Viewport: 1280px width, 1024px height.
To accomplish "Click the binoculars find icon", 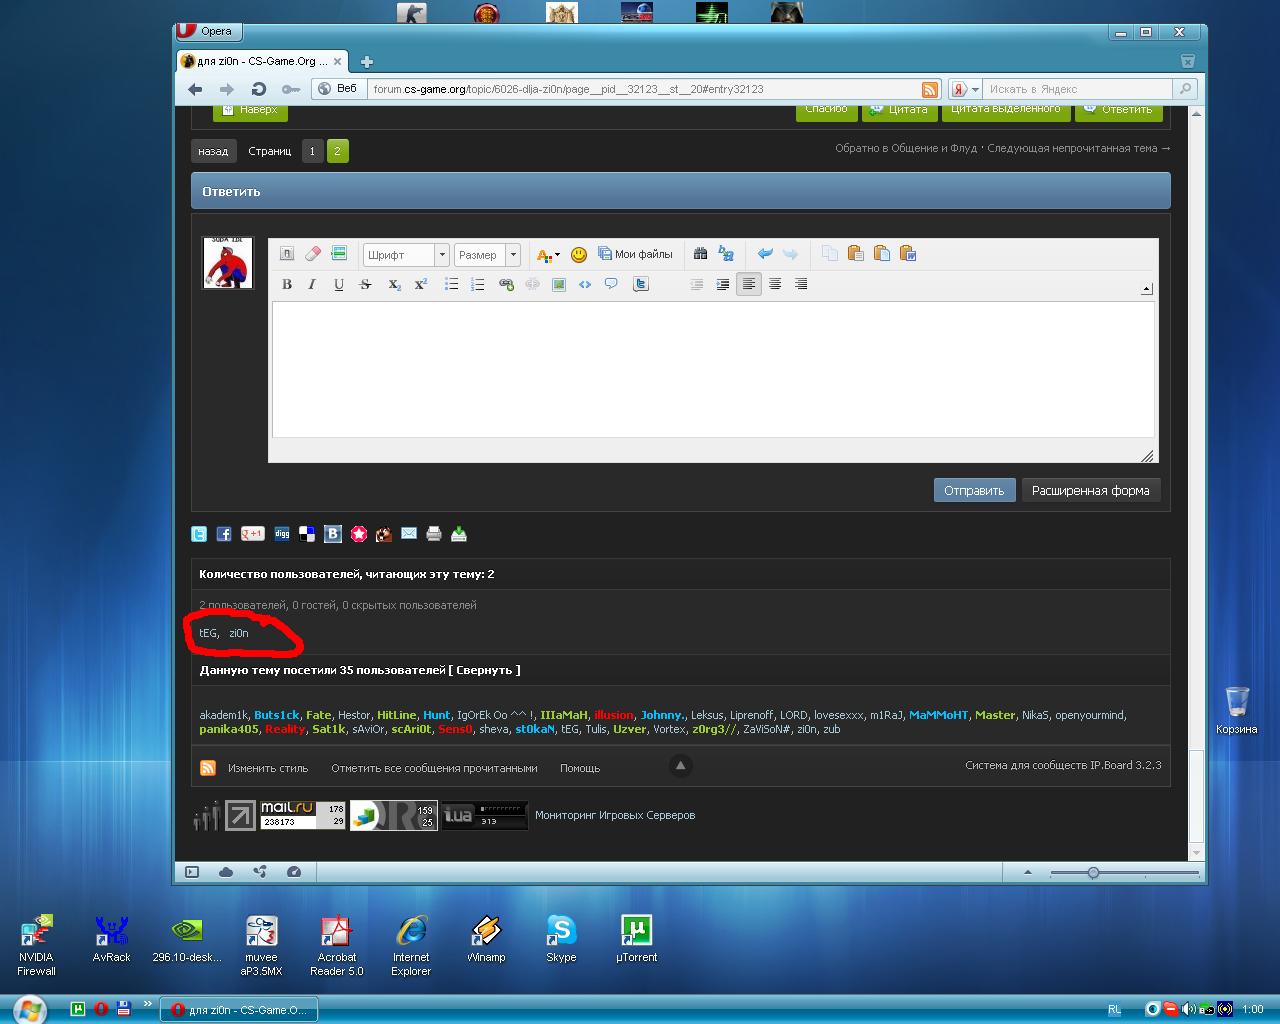I will pos(700,254).
